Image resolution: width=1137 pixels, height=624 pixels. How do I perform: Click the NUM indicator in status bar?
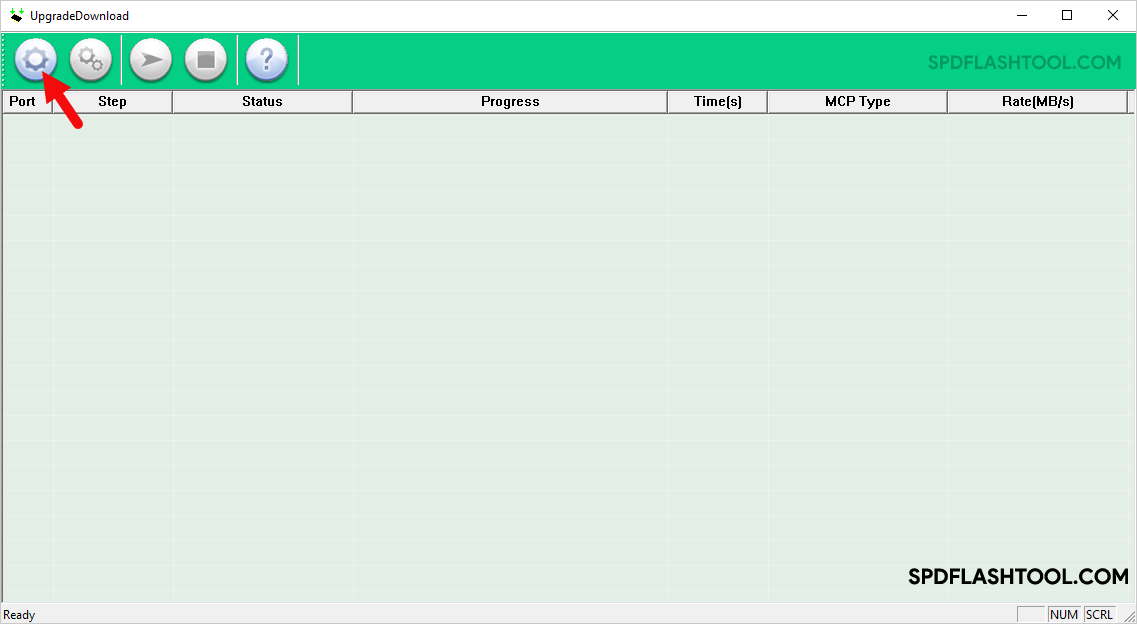[1064, 615]
